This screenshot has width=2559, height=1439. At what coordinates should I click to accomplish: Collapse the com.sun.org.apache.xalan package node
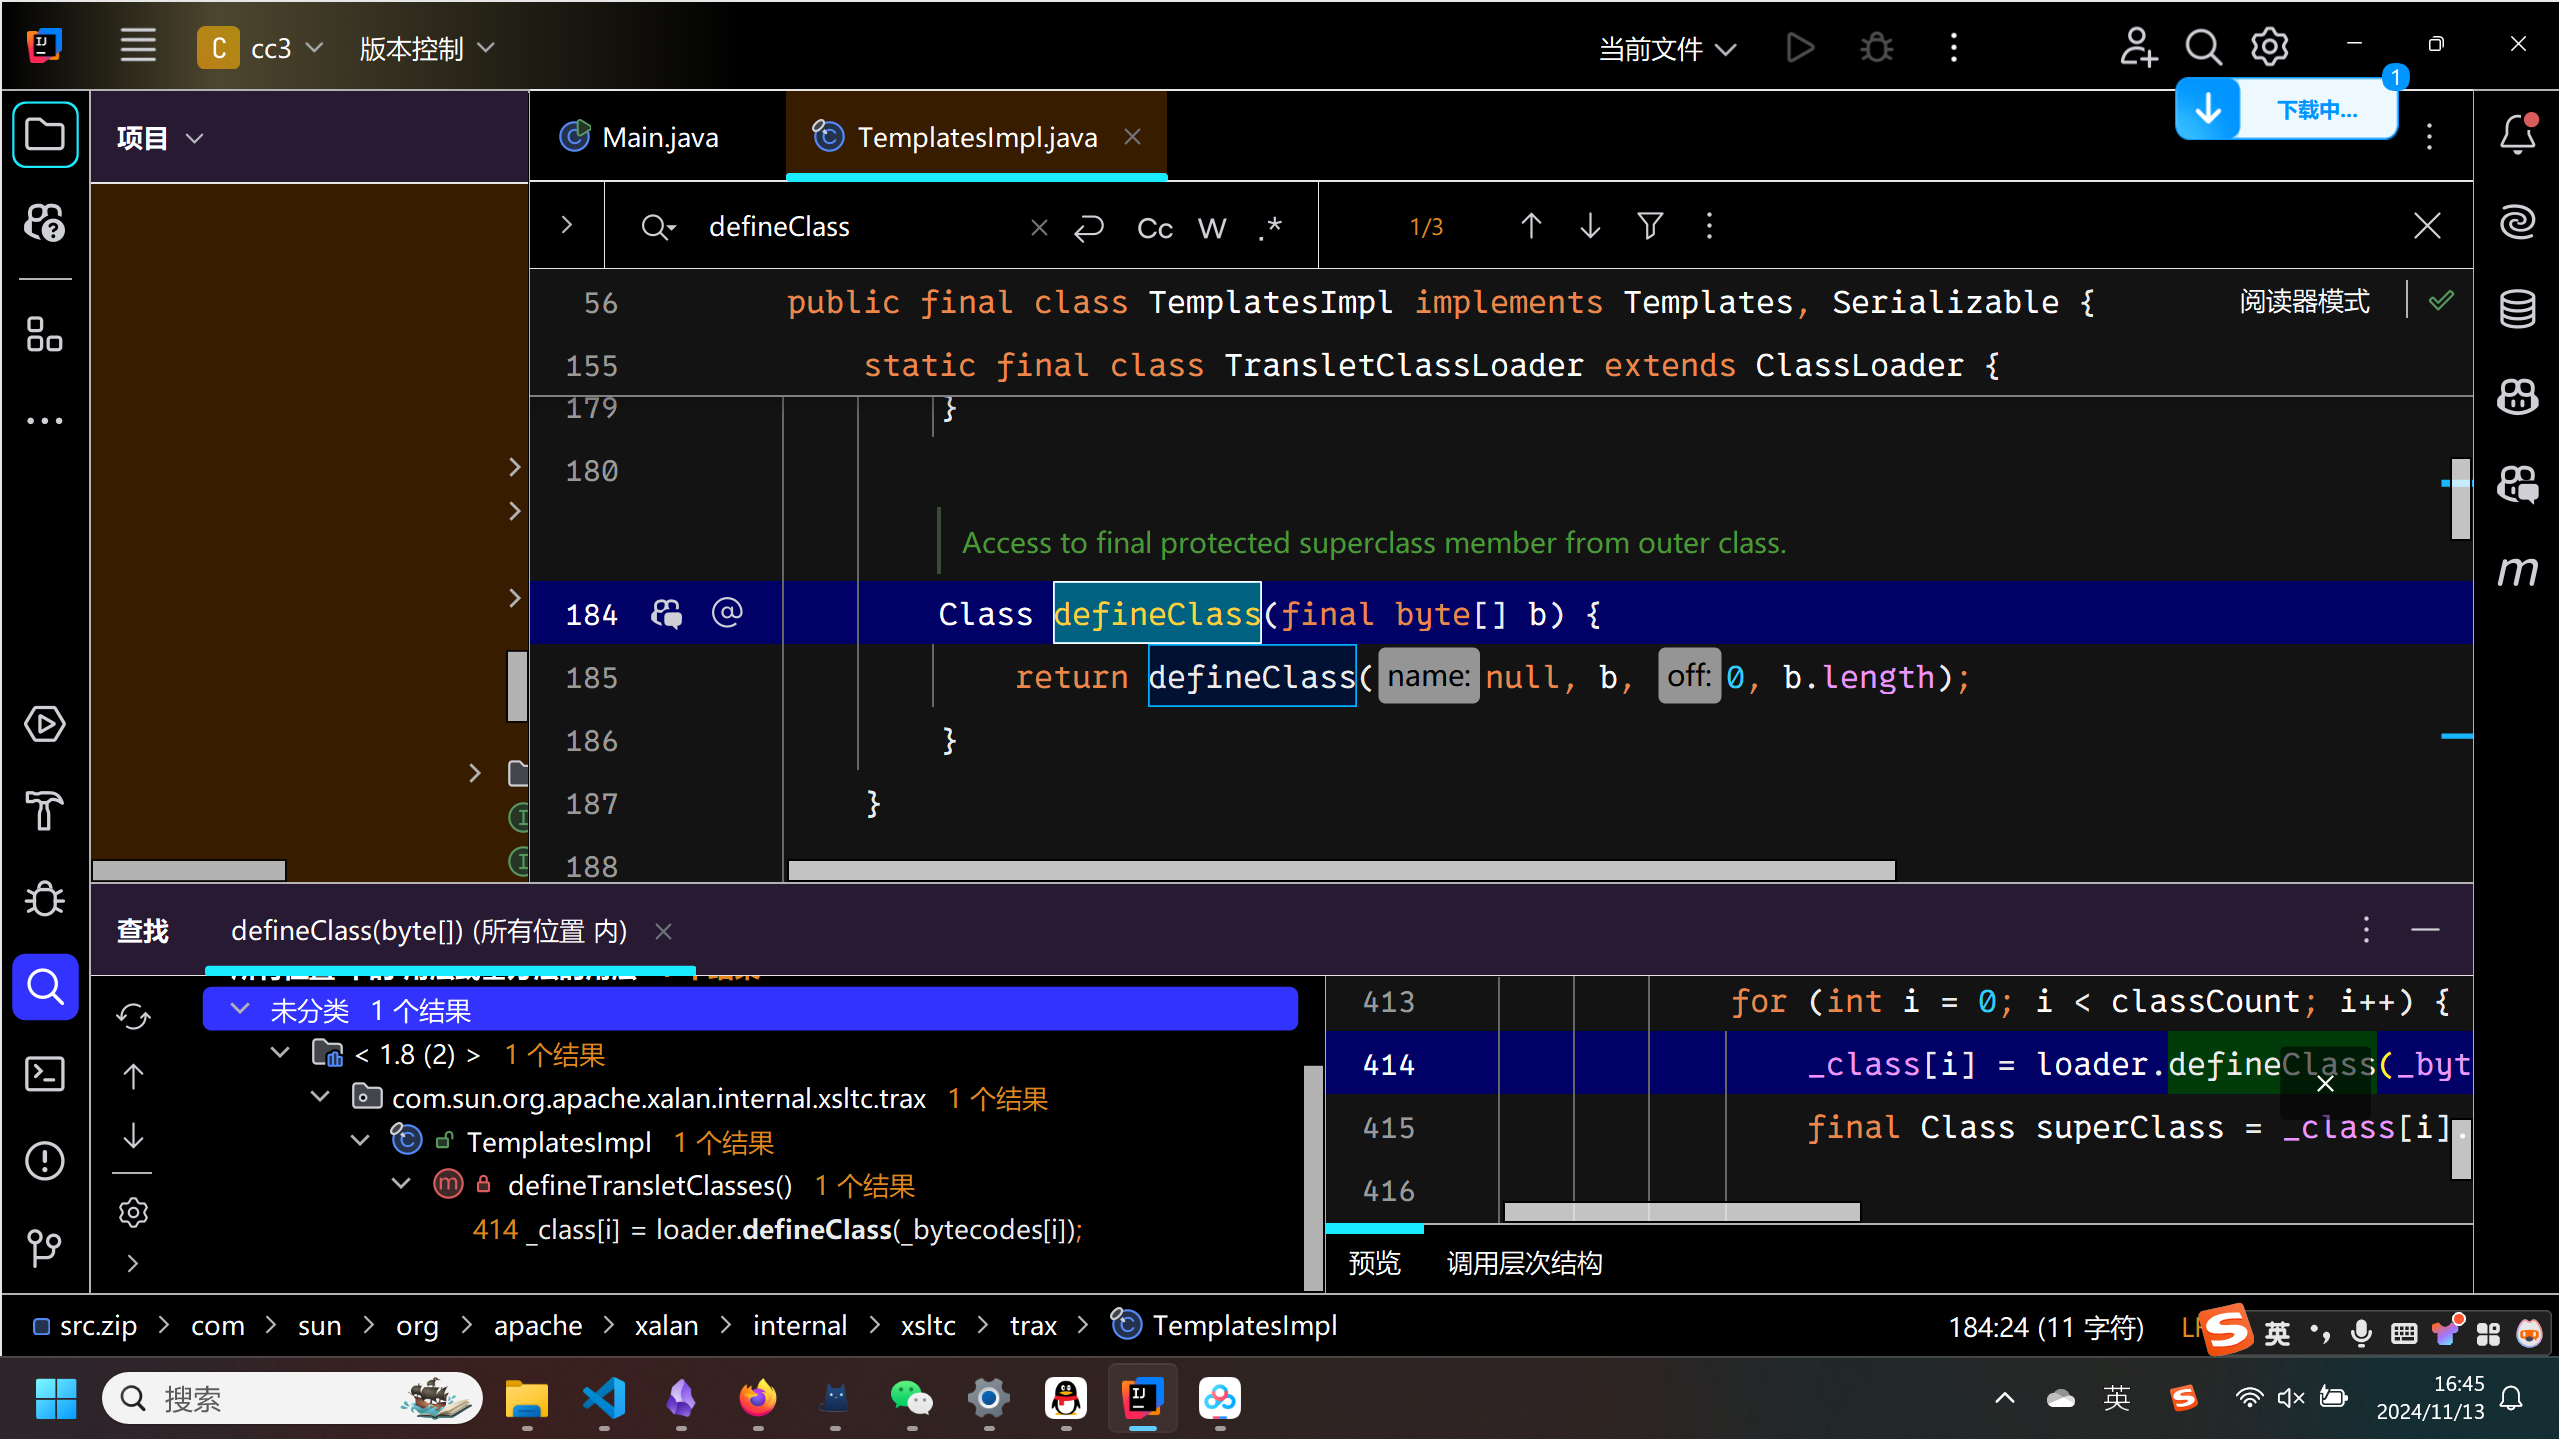[x=321, y=1097]
